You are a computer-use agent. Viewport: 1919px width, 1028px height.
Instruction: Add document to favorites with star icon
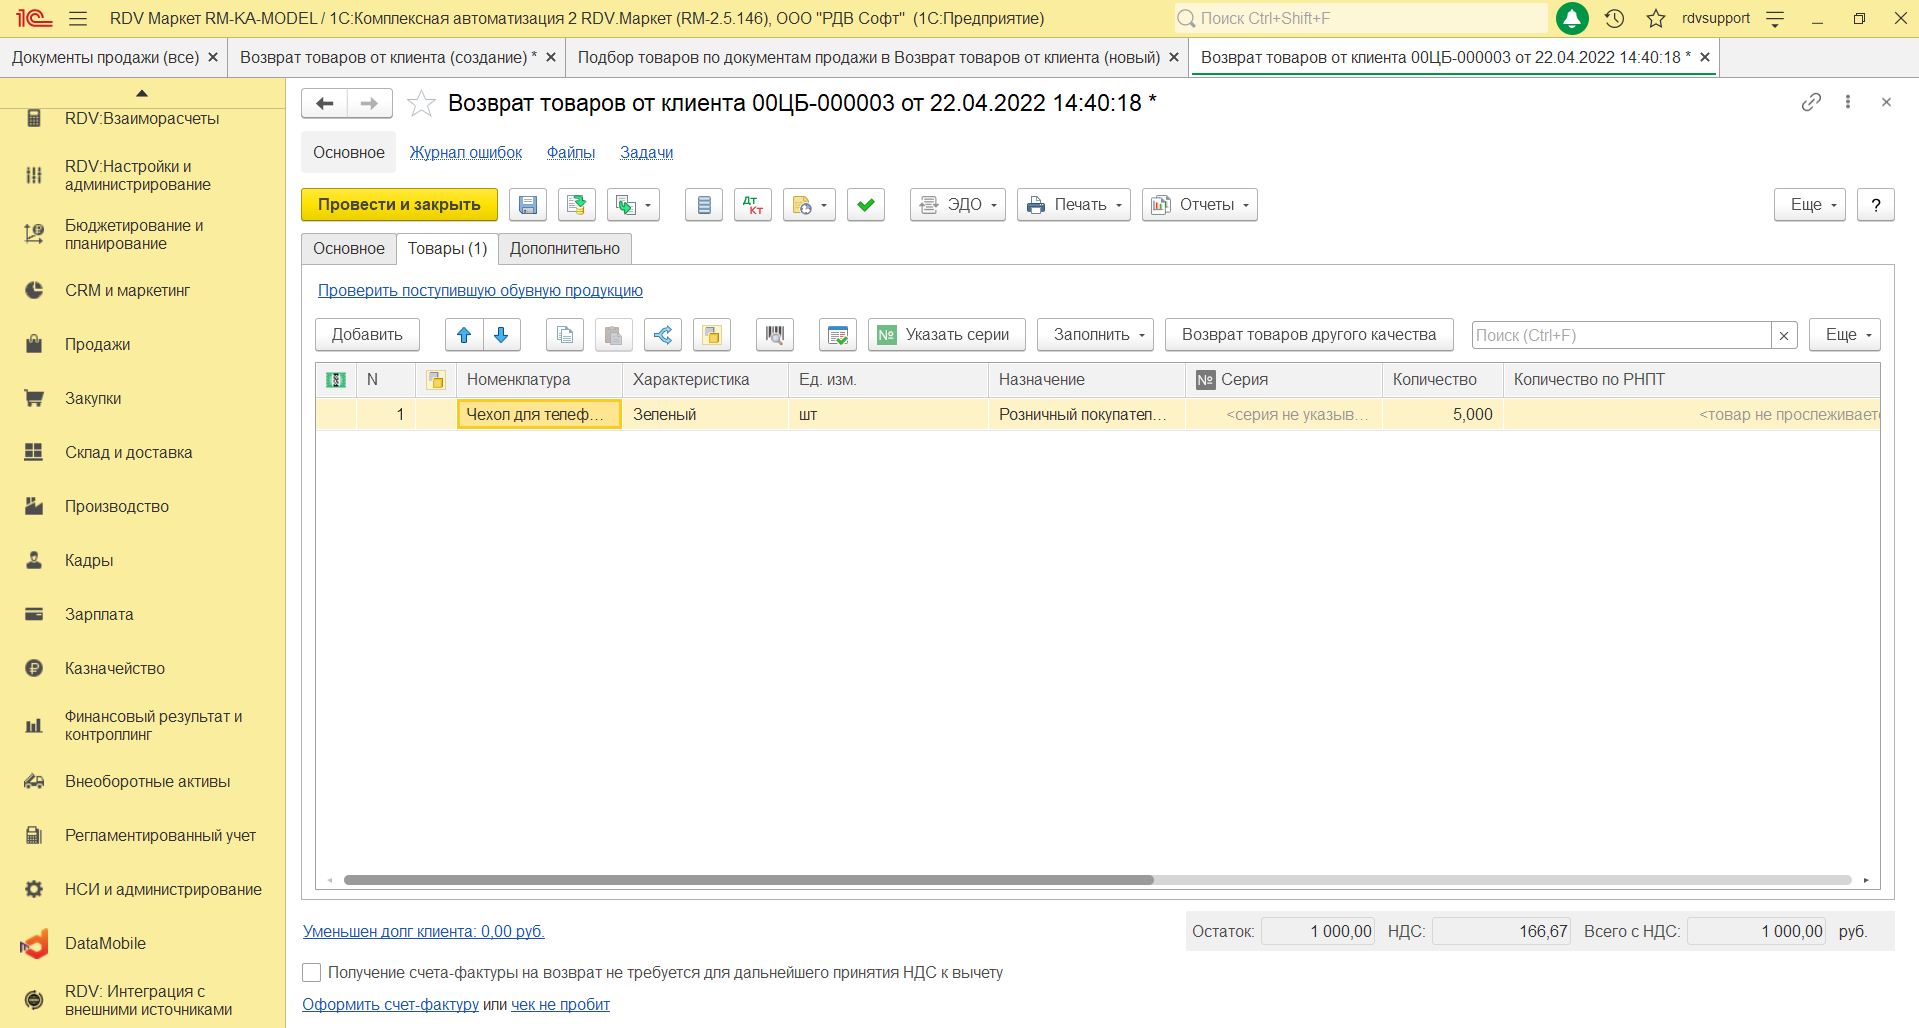point(422,103)
